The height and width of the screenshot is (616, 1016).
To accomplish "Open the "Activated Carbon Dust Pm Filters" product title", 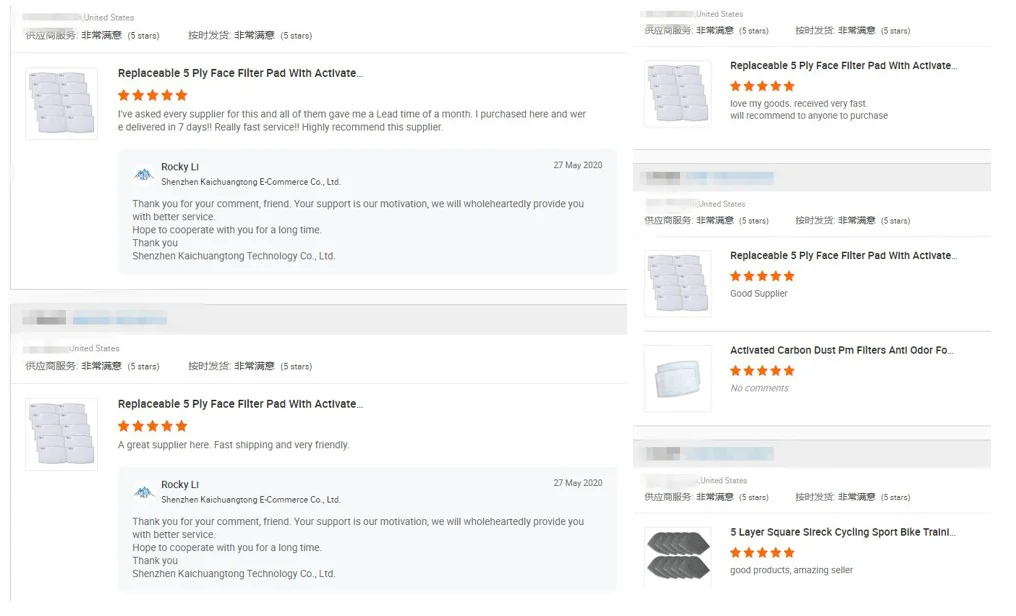I will [x=841, y=351].
